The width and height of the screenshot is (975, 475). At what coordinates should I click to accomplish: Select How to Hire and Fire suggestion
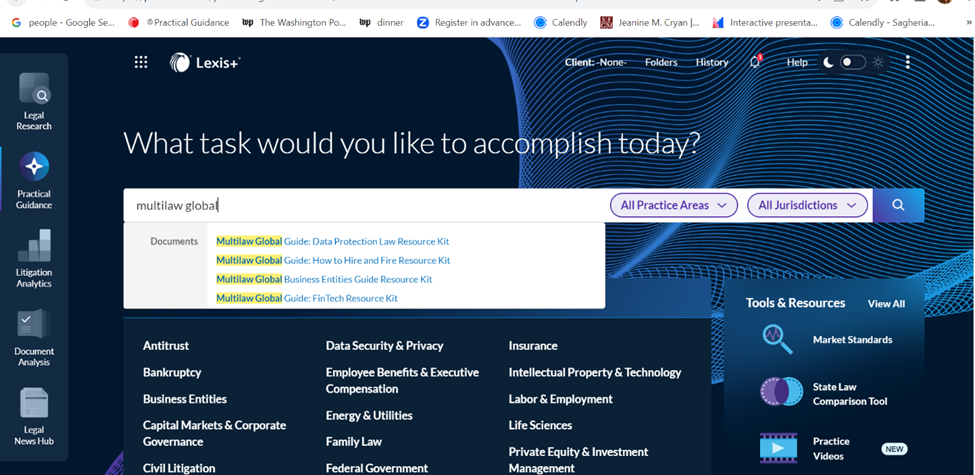pyautogui.click(x=333, y=260)
